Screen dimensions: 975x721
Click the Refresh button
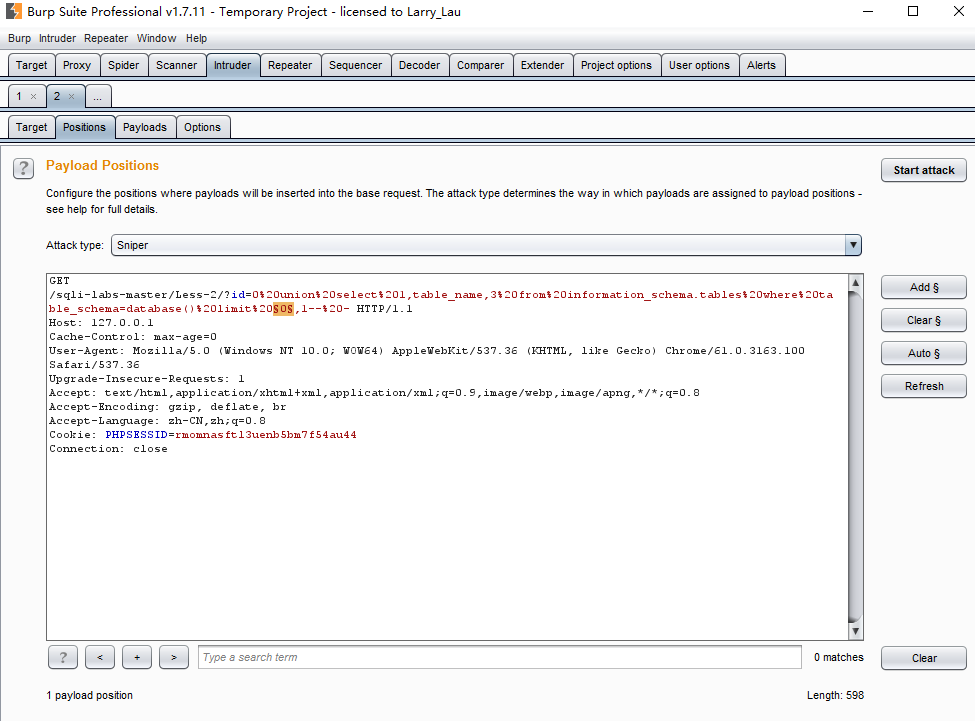point(924,386)
